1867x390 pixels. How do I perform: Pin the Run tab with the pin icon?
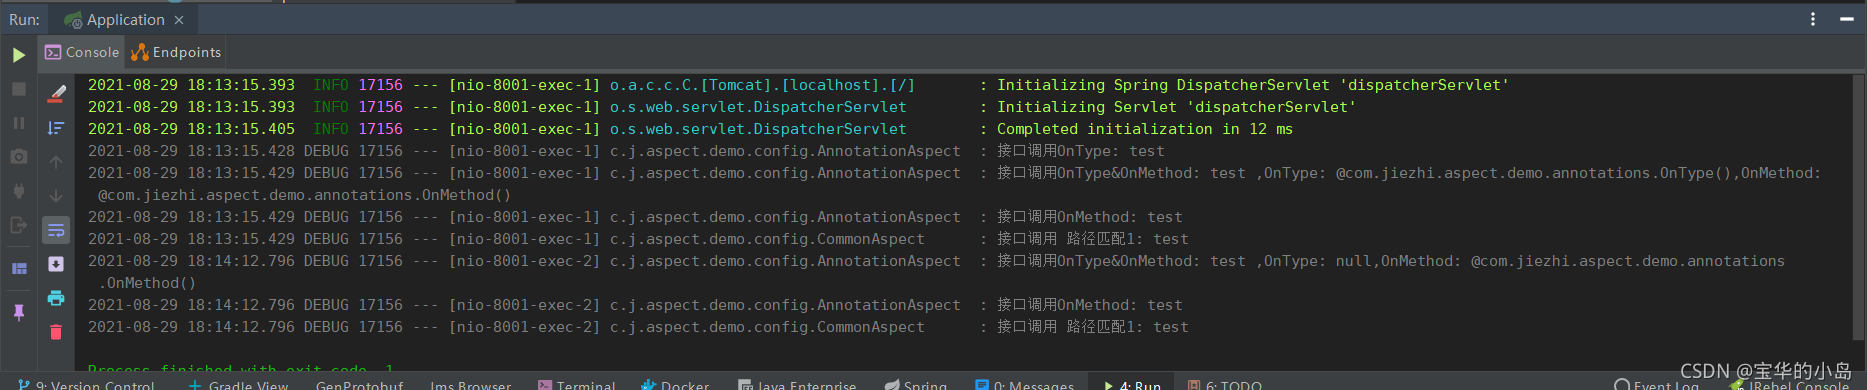point(18,312)
